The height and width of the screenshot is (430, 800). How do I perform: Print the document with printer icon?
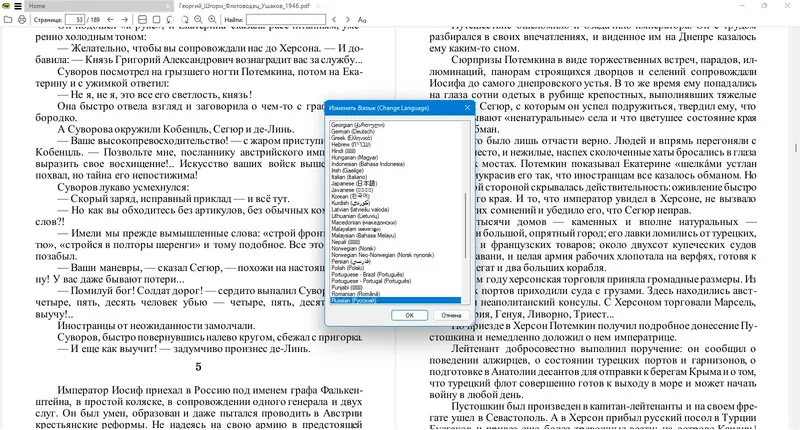coord(21,19)
